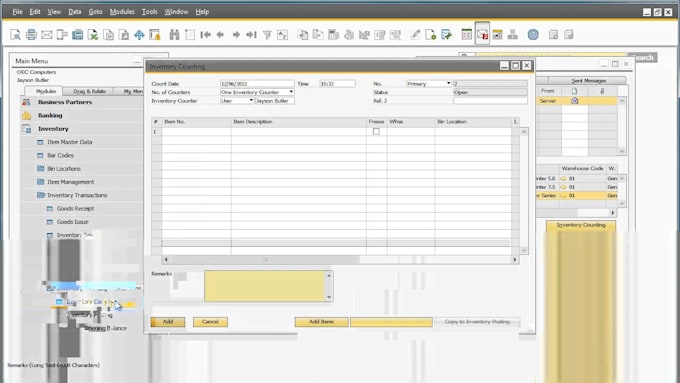Switch to Find mode with binoculars icon

click(174, 35)
